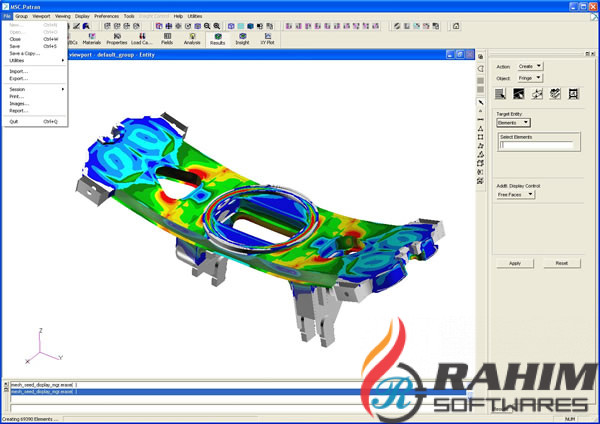Expand the Session submenu in File menu

(36, 89)
